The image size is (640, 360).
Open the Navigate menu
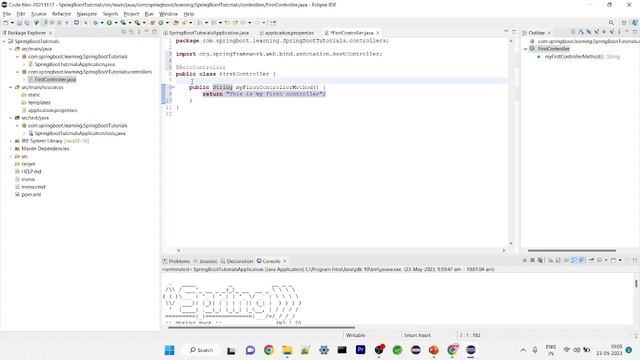tap(87, 14)
